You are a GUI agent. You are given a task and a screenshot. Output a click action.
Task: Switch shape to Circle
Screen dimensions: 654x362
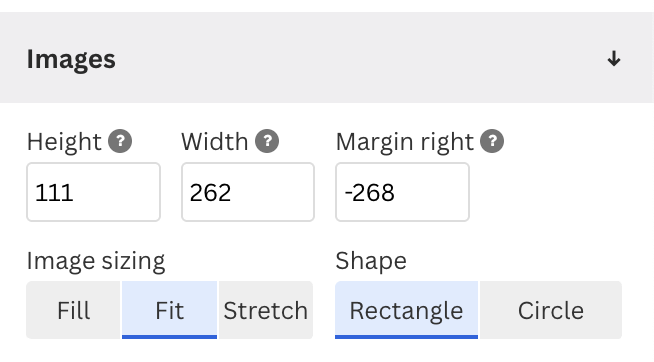pos(551,310)
